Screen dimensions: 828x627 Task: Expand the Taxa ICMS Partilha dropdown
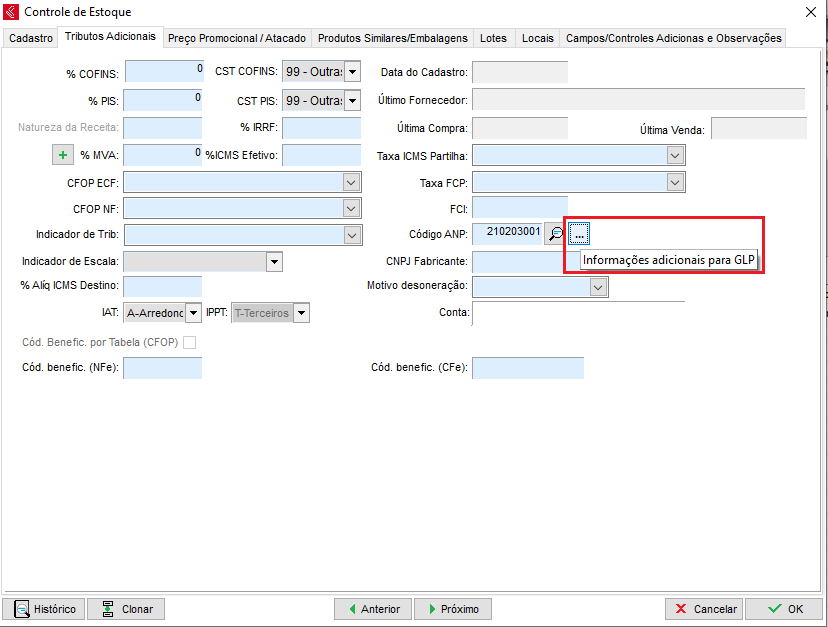[x=676, y=156]
